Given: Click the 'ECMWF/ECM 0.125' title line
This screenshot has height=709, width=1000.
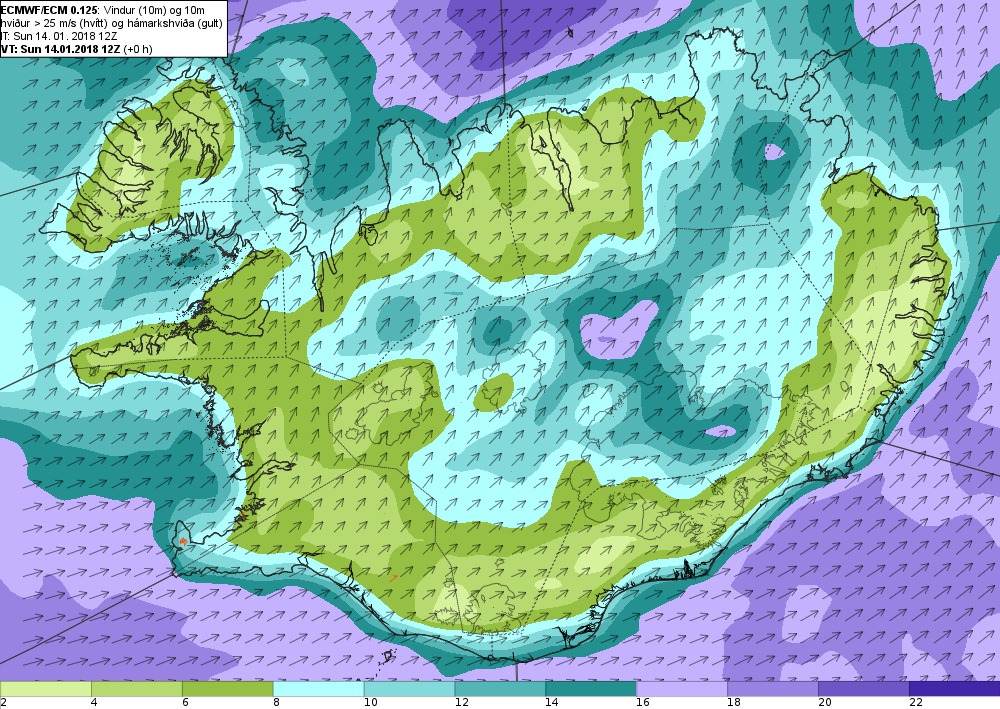Looking at the screenshot, I should pyautogui.click(x=103, y=10).
